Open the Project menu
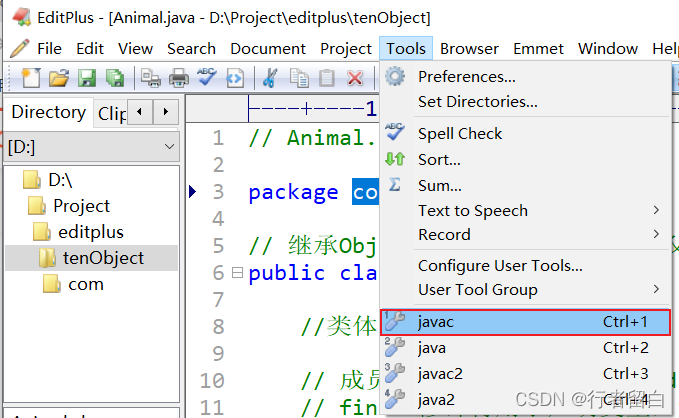 point(346,49)
